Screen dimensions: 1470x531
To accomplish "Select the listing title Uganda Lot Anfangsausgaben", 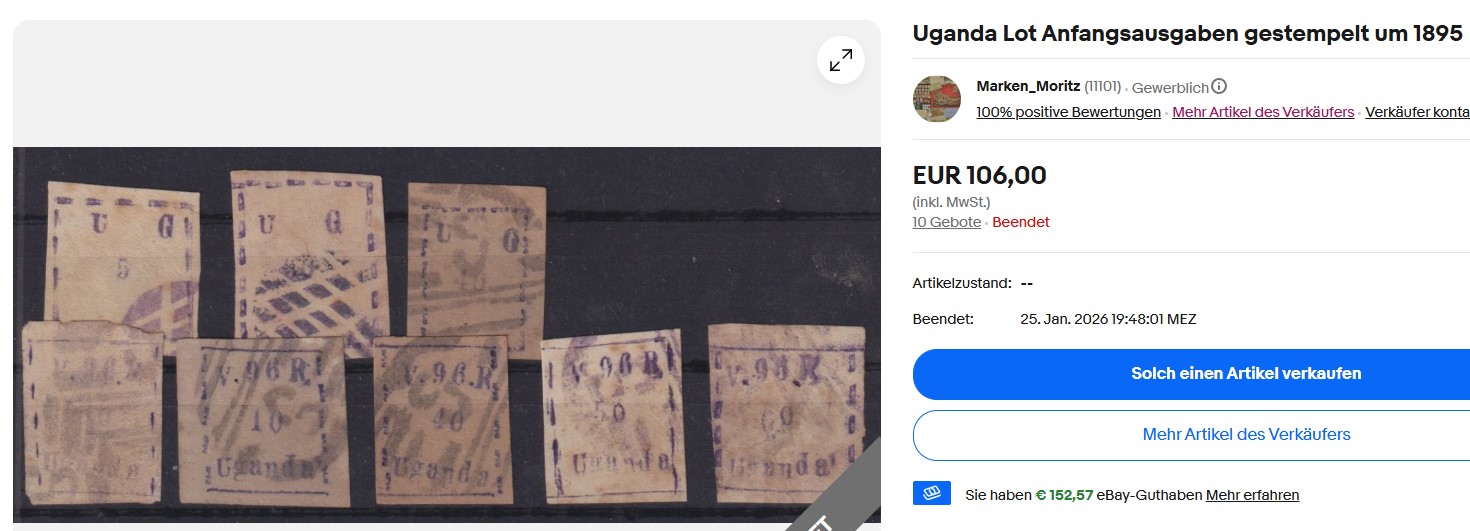I will 1187,34.
